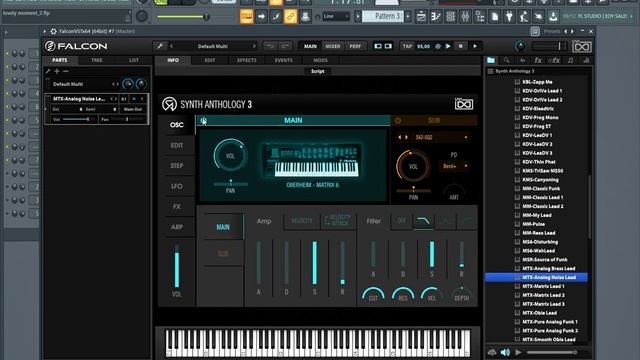Viewport: 640px width, 360px height.
Task: Open the EDIT tab
Action: pos(210,60)
